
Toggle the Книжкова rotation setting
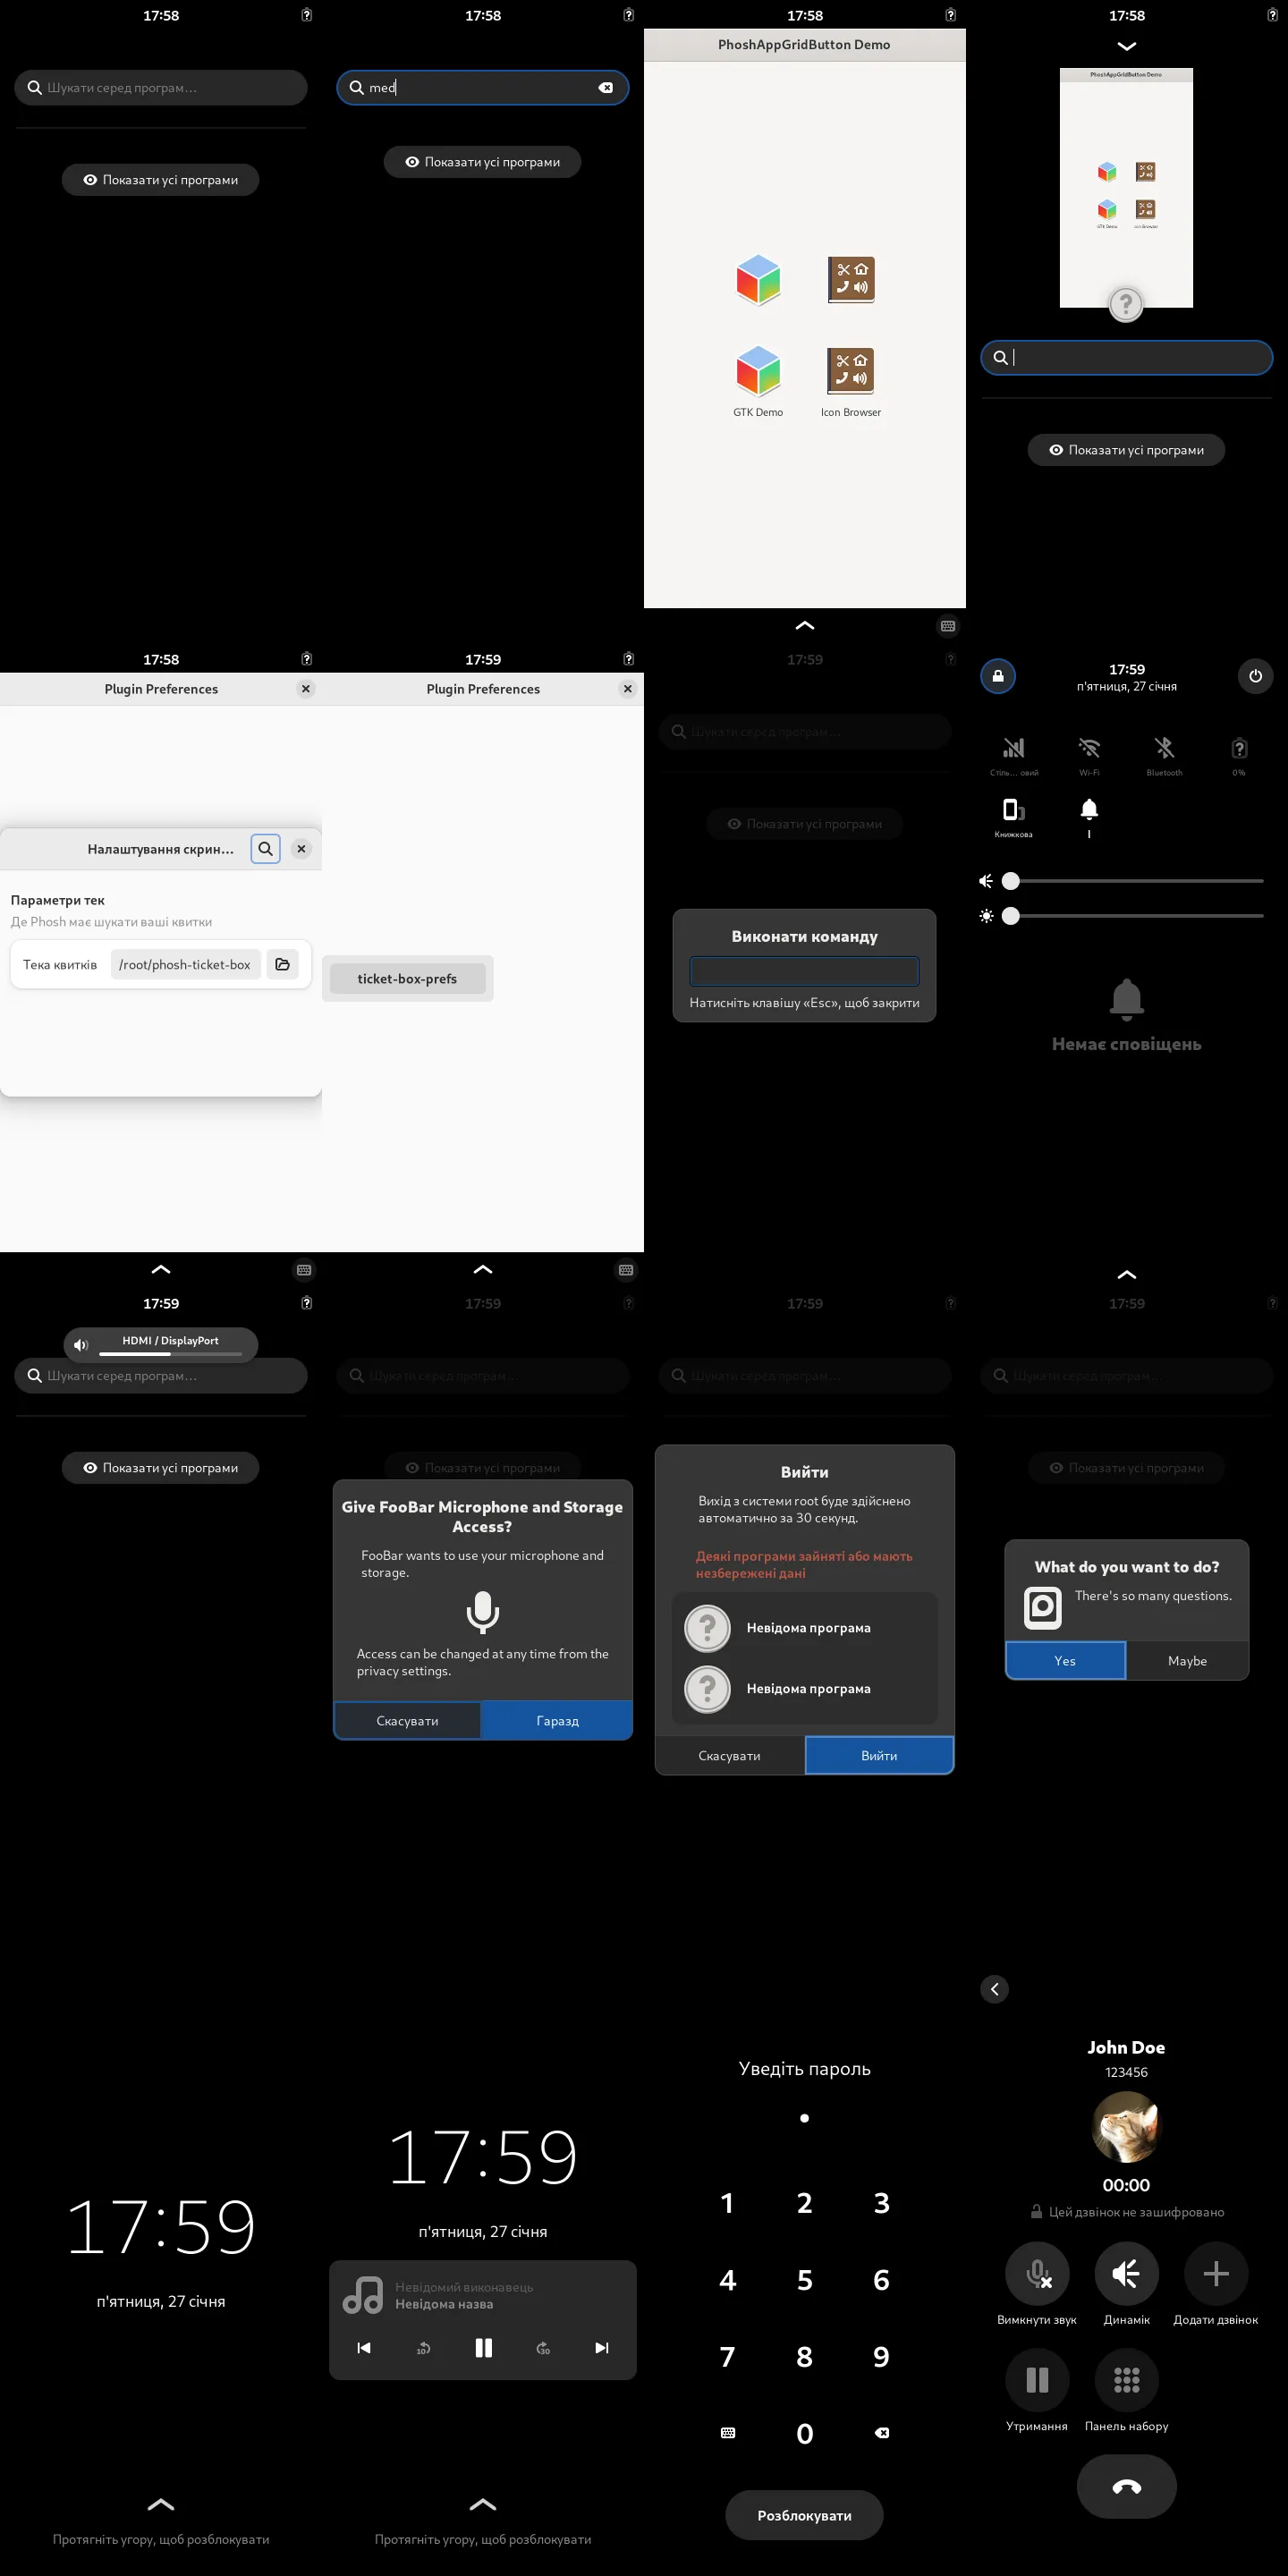[1013, 810]
